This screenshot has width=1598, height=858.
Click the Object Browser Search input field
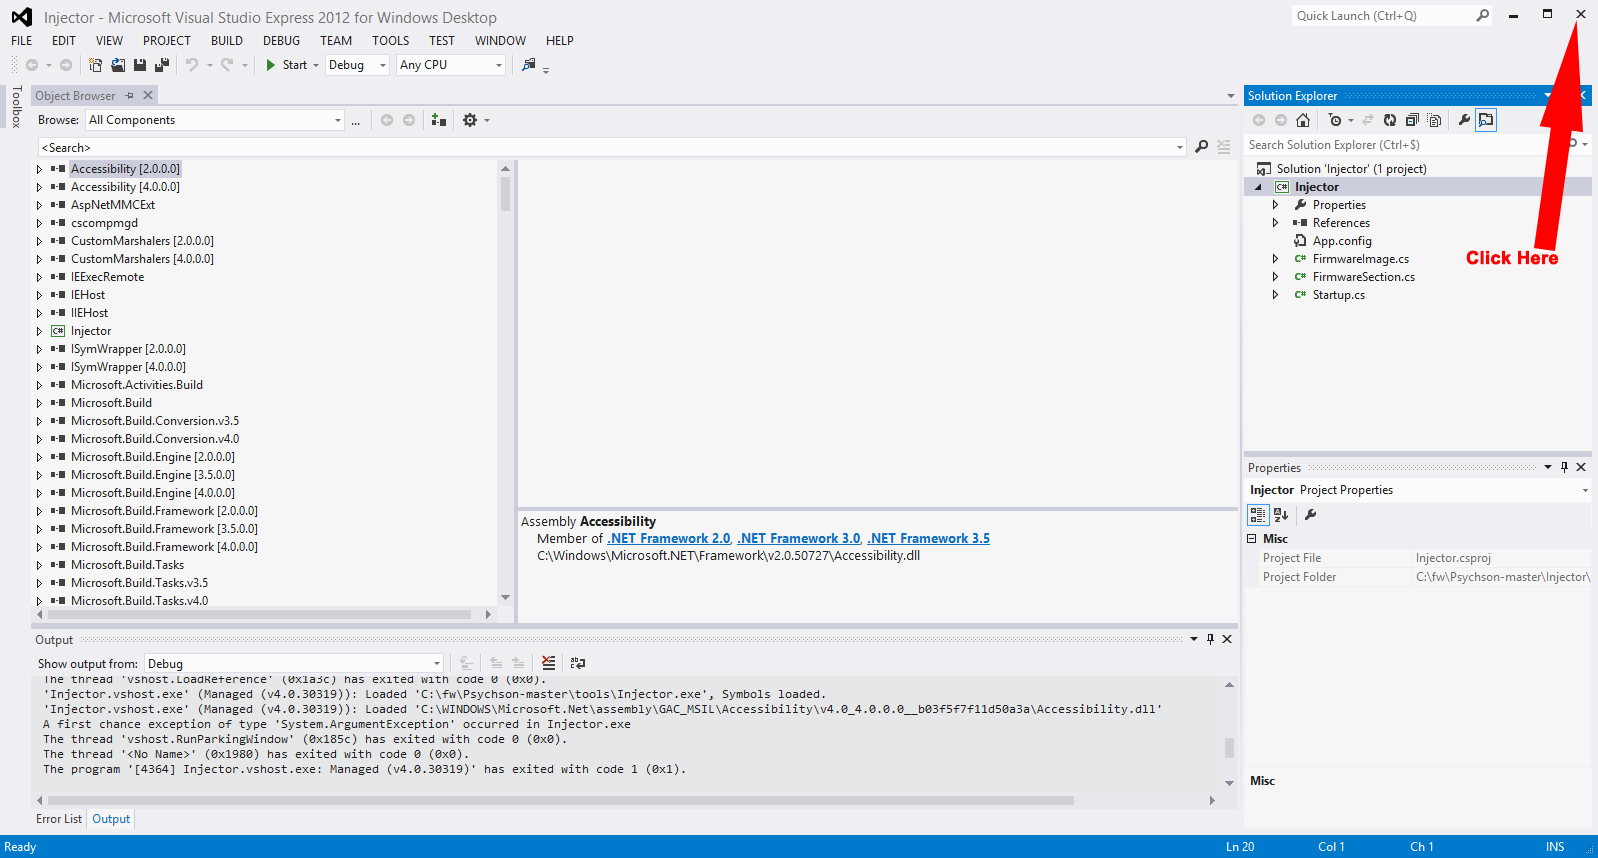tap(612, 147)
